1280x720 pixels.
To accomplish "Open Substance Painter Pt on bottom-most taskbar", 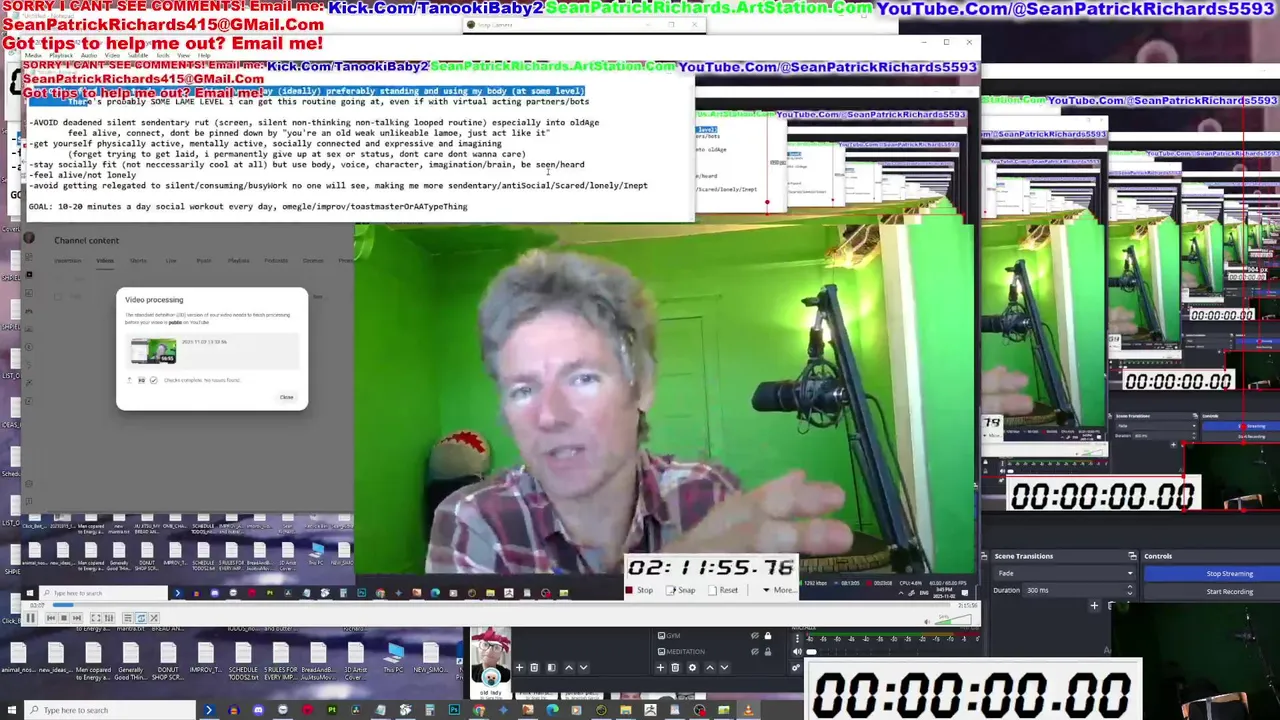I will click(x=332, y=710).
